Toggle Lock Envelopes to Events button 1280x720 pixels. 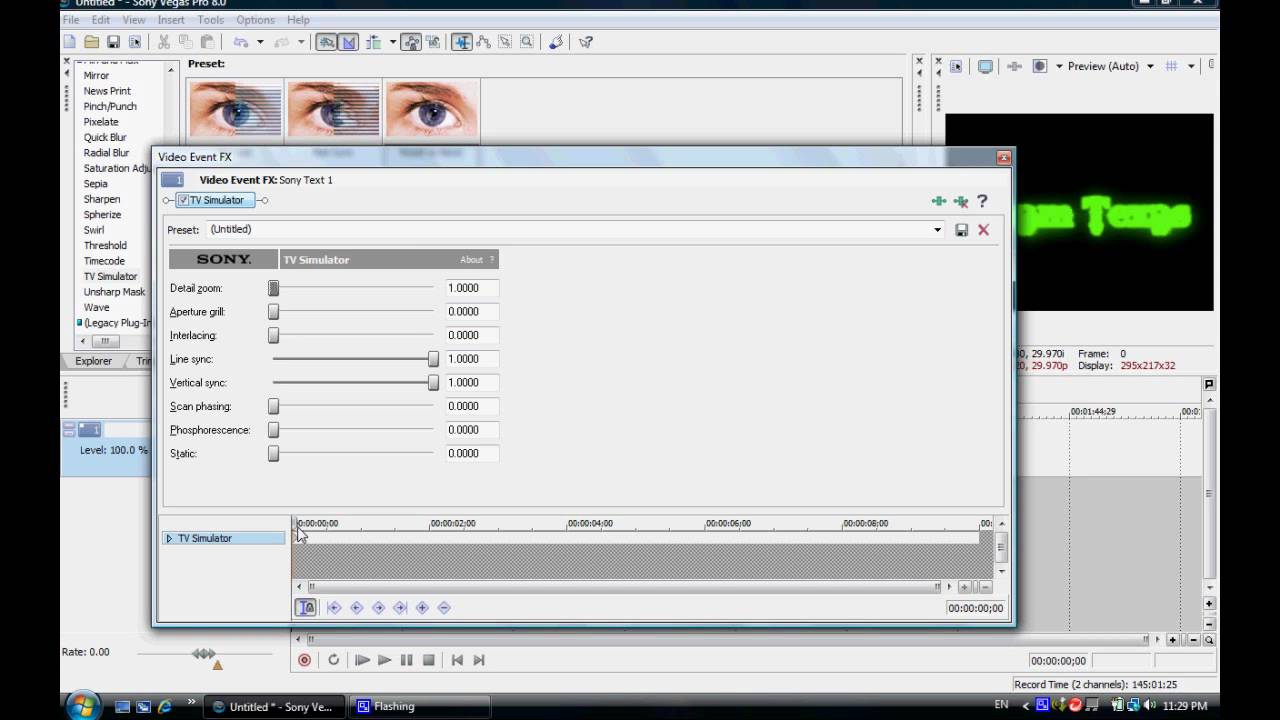coord(411,42)
